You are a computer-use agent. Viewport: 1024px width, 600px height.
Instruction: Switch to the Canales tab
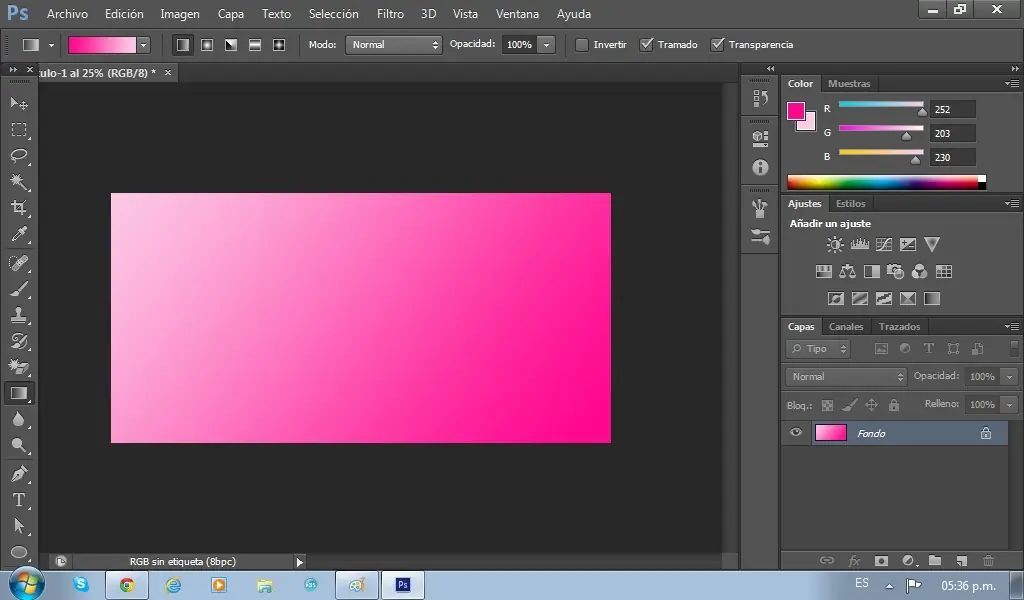846,326
